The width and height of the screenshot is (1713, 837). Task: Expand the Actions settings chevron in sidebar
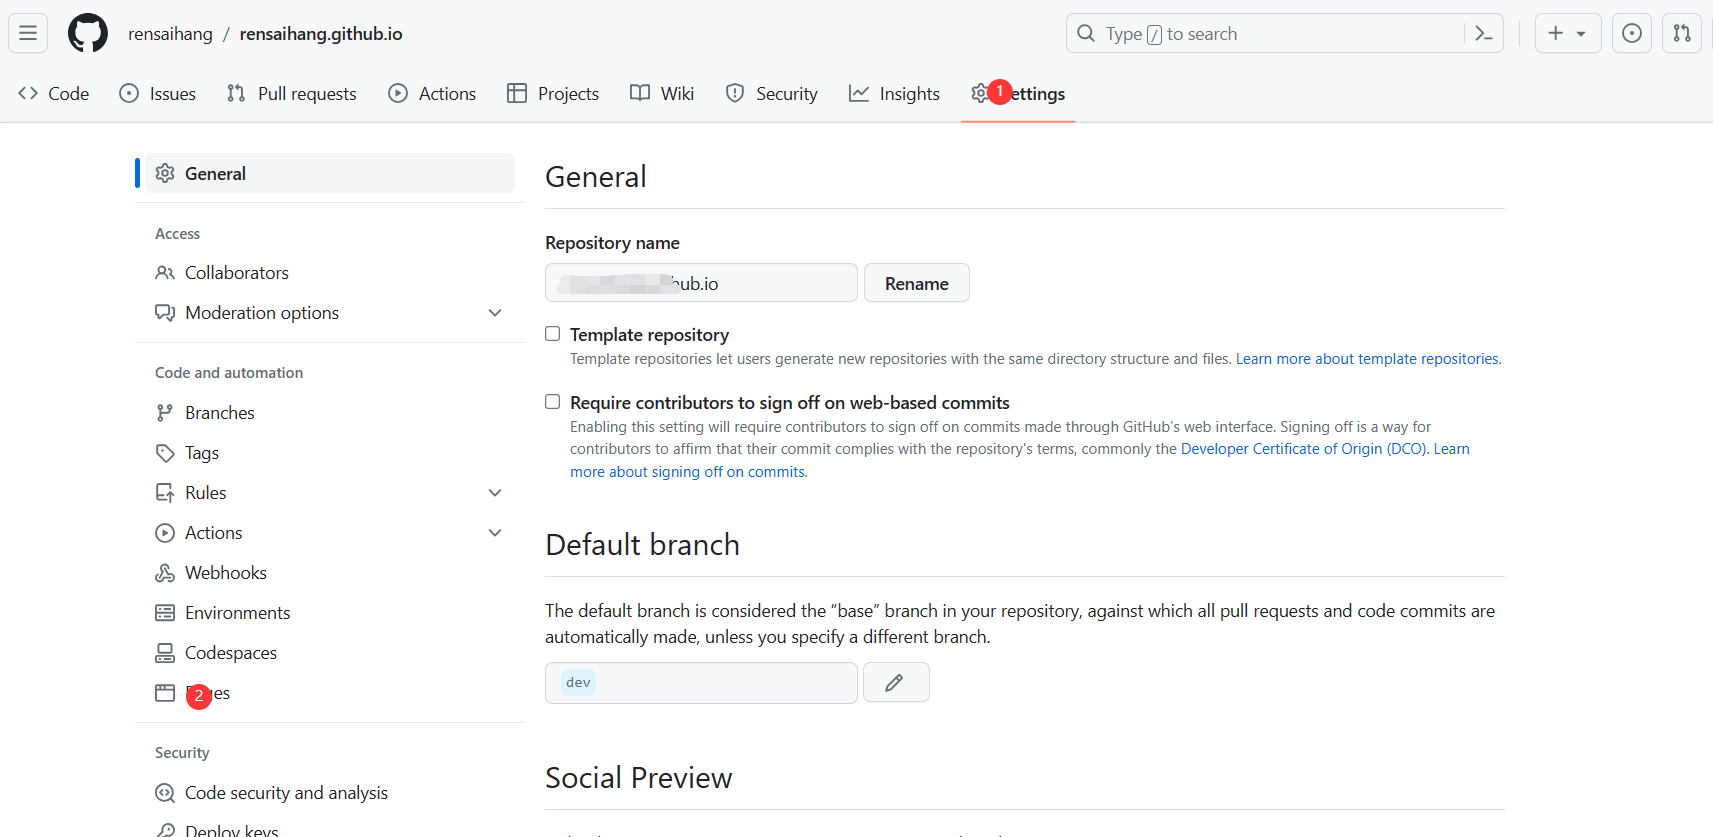tap(495, 533)
